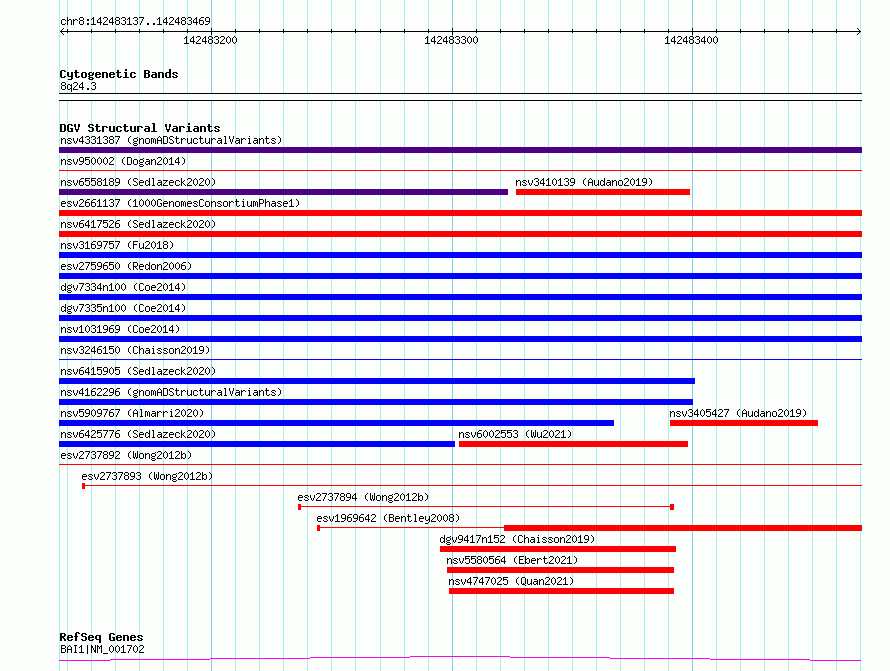Click ruler position 142483400
890x671 pixels.
click(691, 40)
